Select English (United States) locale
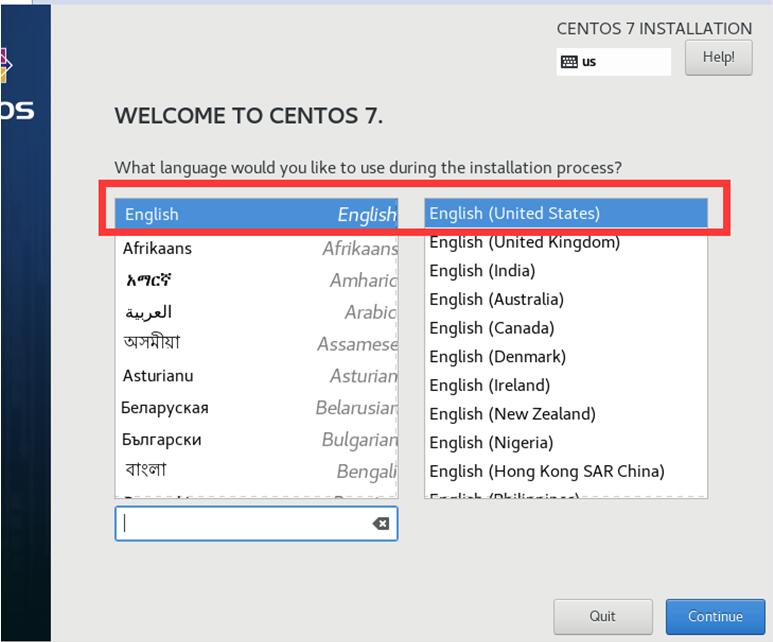 566,214
